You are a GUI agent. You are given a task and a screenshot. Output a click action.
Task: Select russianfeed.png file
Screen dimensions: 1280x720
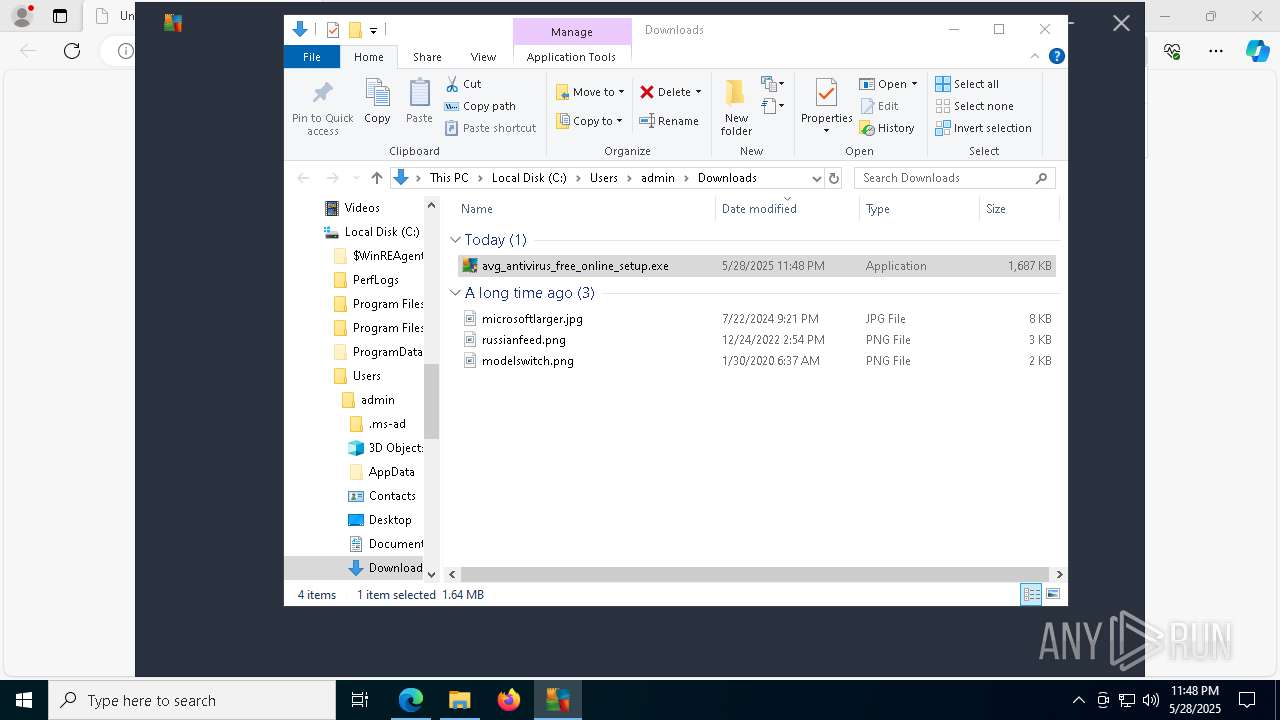(755, 340)
